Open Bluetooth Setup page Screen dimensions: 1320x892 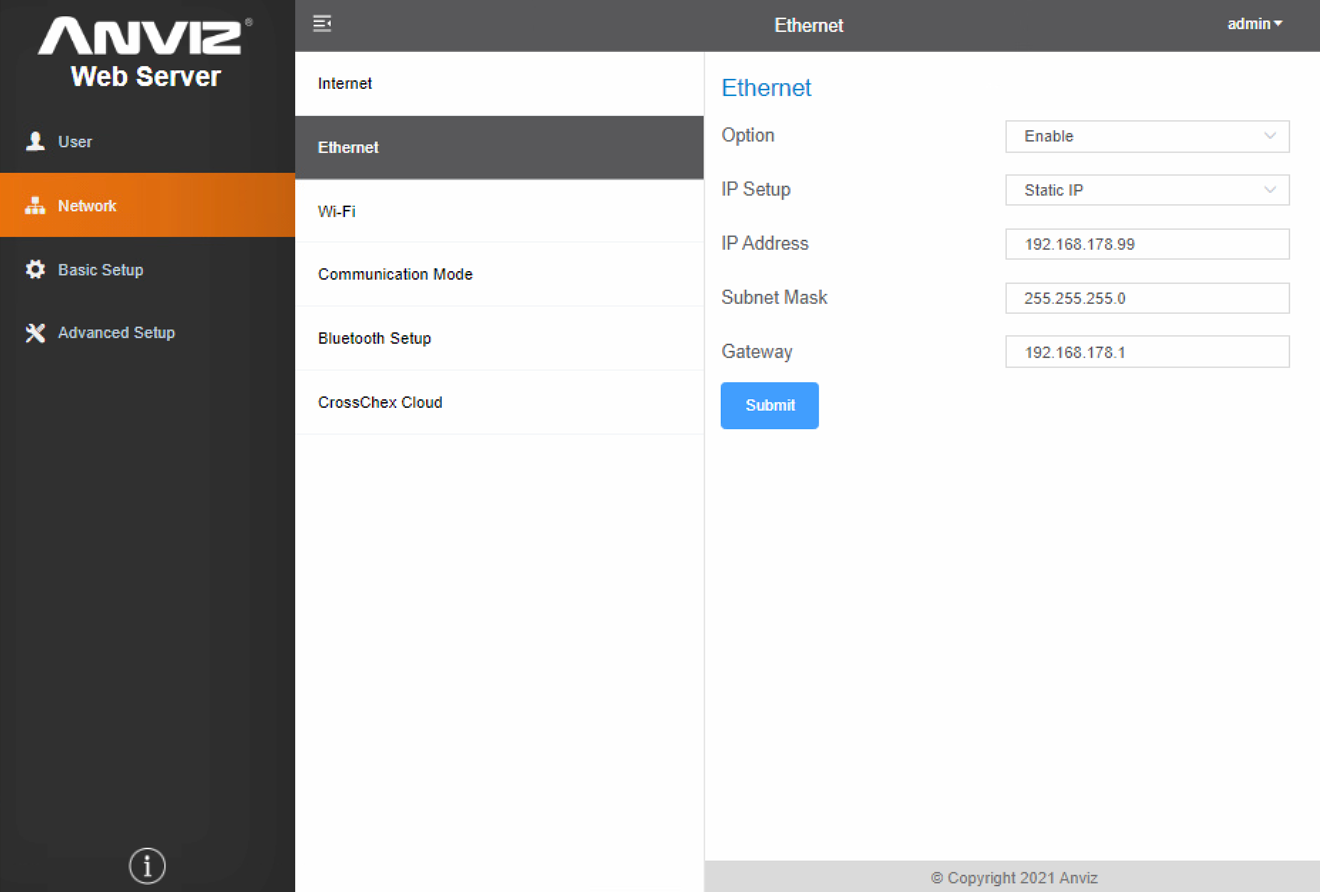[x=374, y=338]
